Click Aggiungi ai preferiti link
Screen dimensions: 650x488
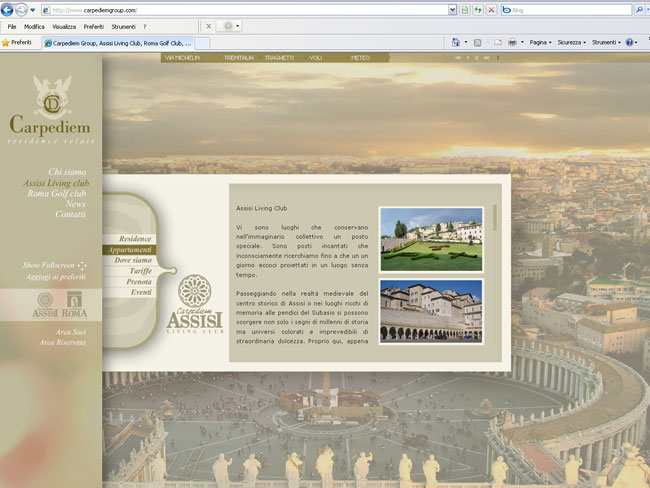(x=56, y=277)
